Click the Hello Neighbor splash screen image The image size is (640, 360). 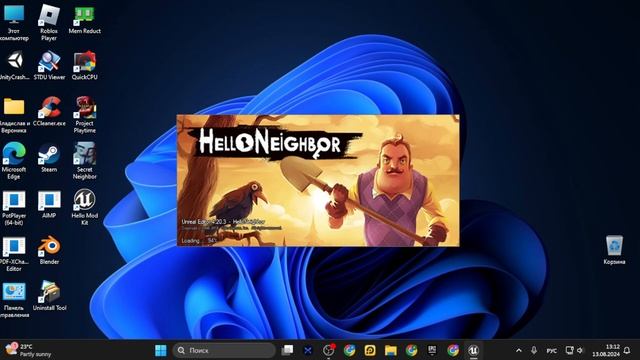tap(318, 180)
